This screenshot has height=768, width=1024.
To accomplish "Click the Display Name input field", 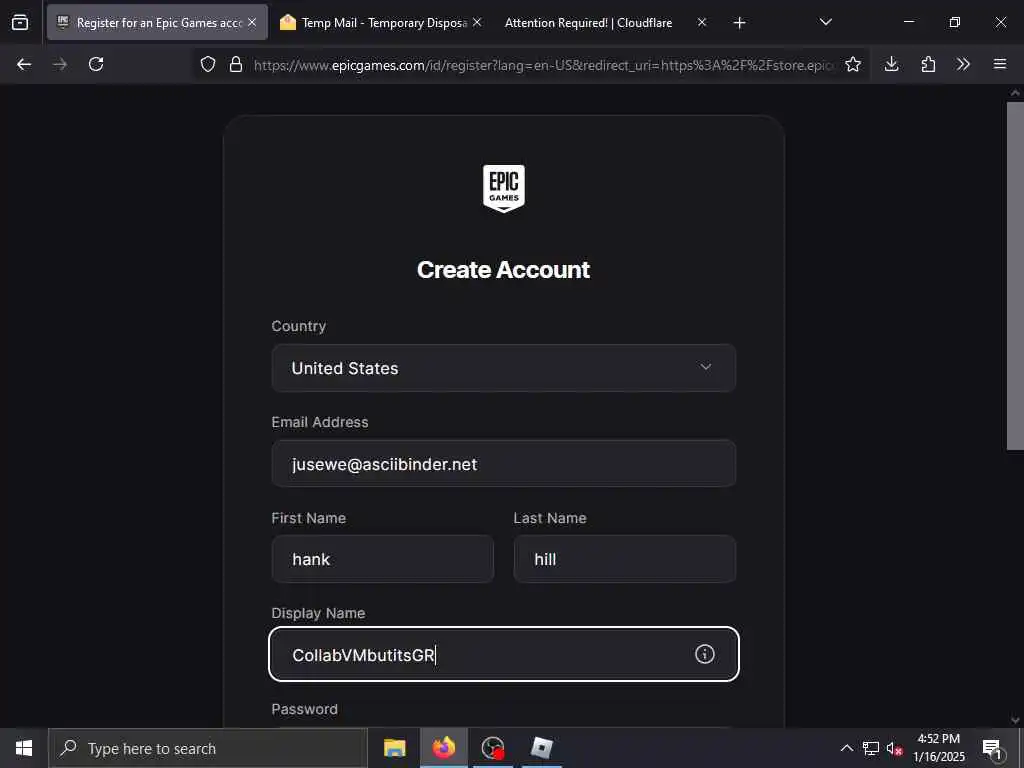I will pos(504,654).
